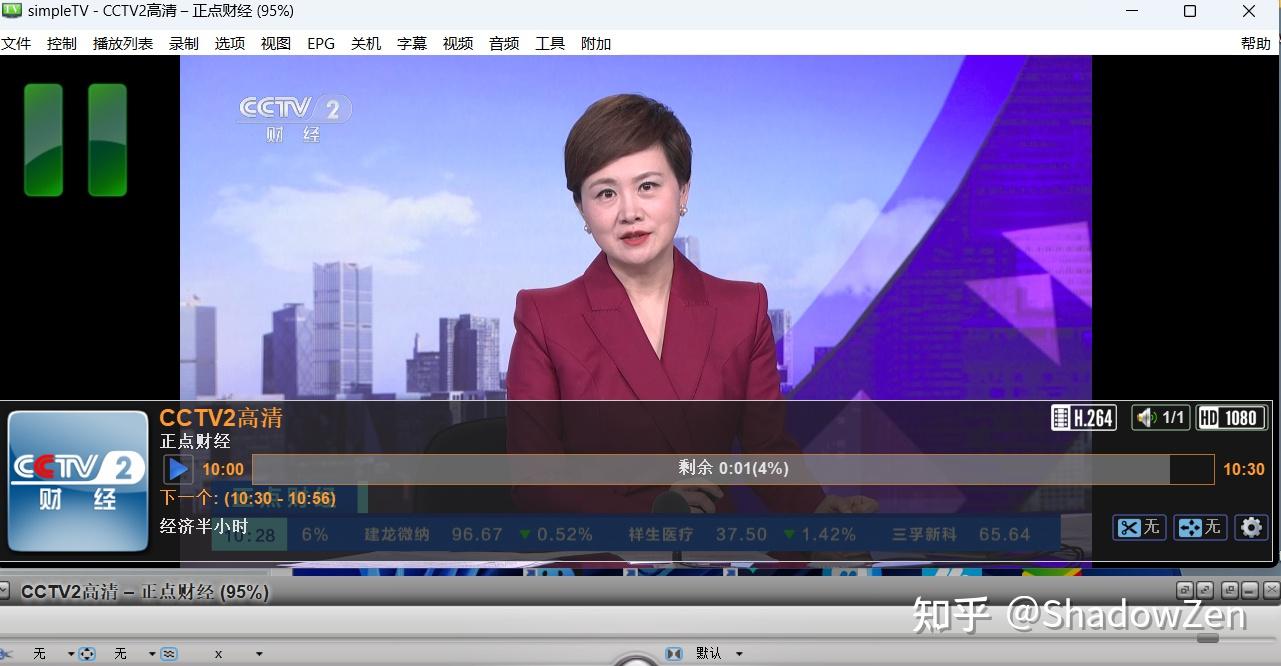
Task: Open the 视频 menu
Action: [x=458, y=43]
